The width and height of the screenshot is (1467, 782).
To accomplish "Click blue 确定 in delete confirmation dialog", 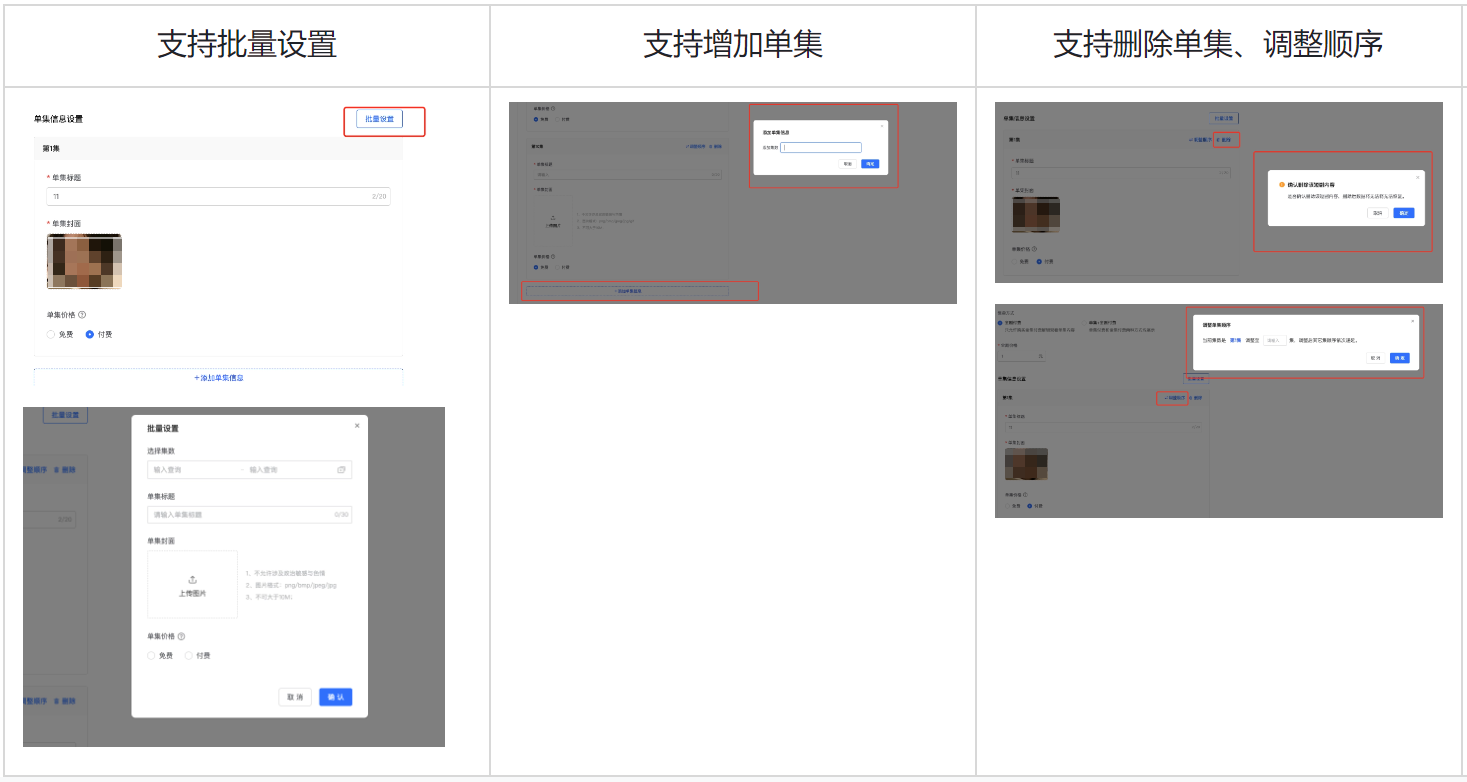I will coord(1404,213).
